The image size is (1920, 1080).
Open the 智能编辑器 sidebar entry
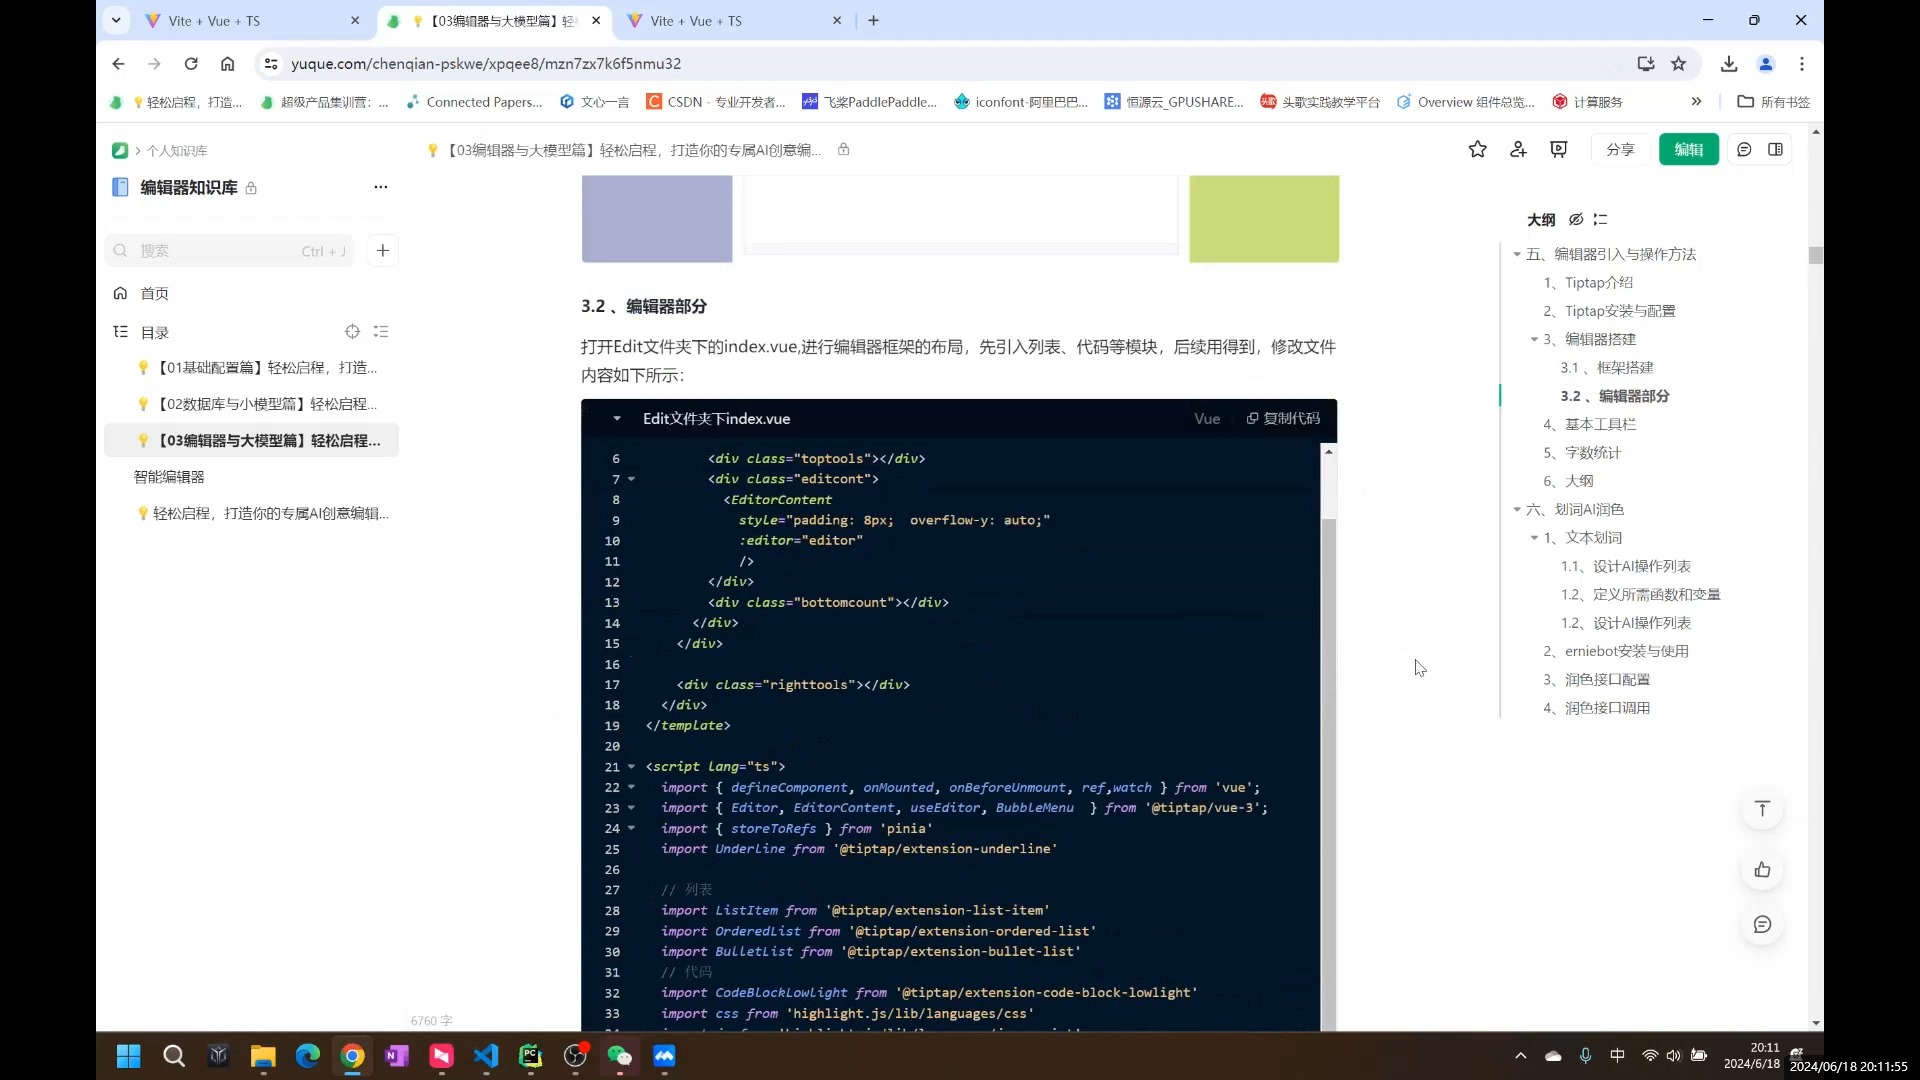[169, 477]
